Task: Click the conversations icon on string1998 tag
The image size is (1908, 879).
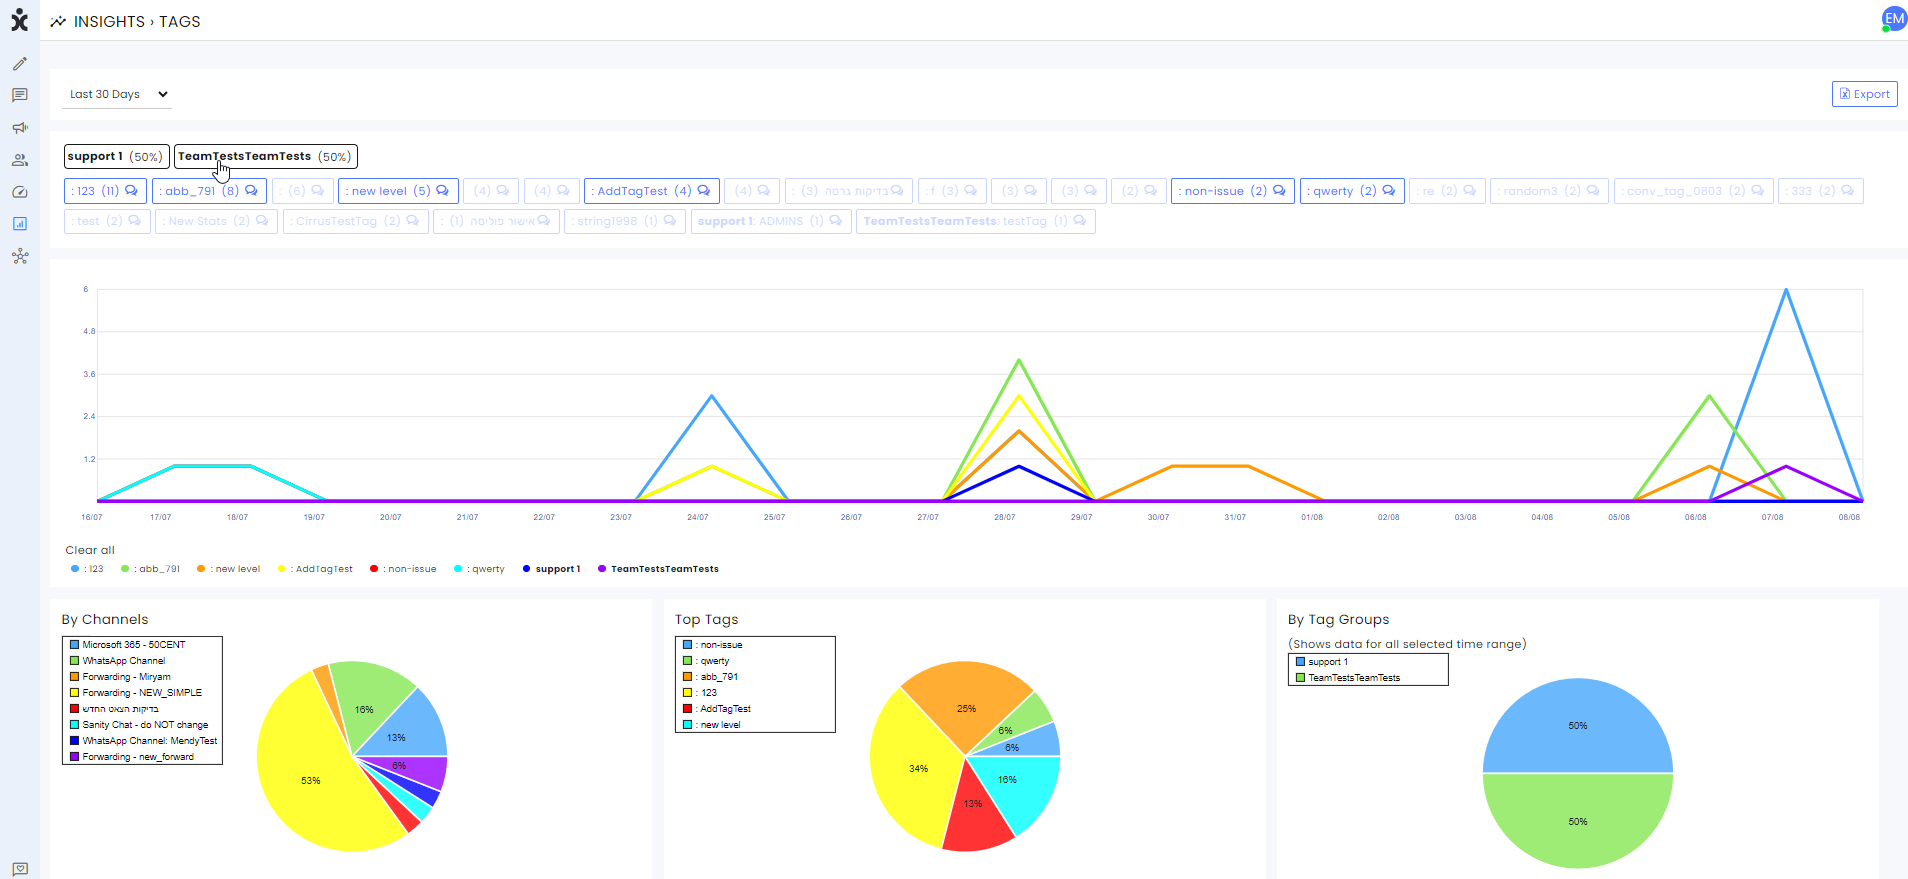Action: [670, 220]
